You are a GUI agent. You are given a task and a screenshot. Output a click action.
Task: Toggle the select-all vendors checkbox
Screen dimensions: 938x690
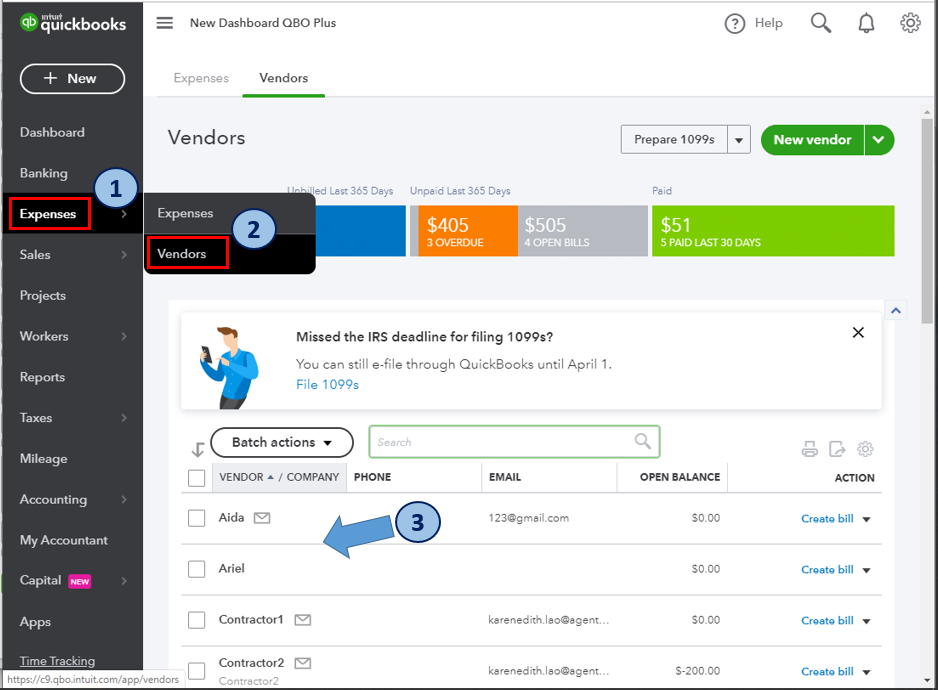coord(197,478)
